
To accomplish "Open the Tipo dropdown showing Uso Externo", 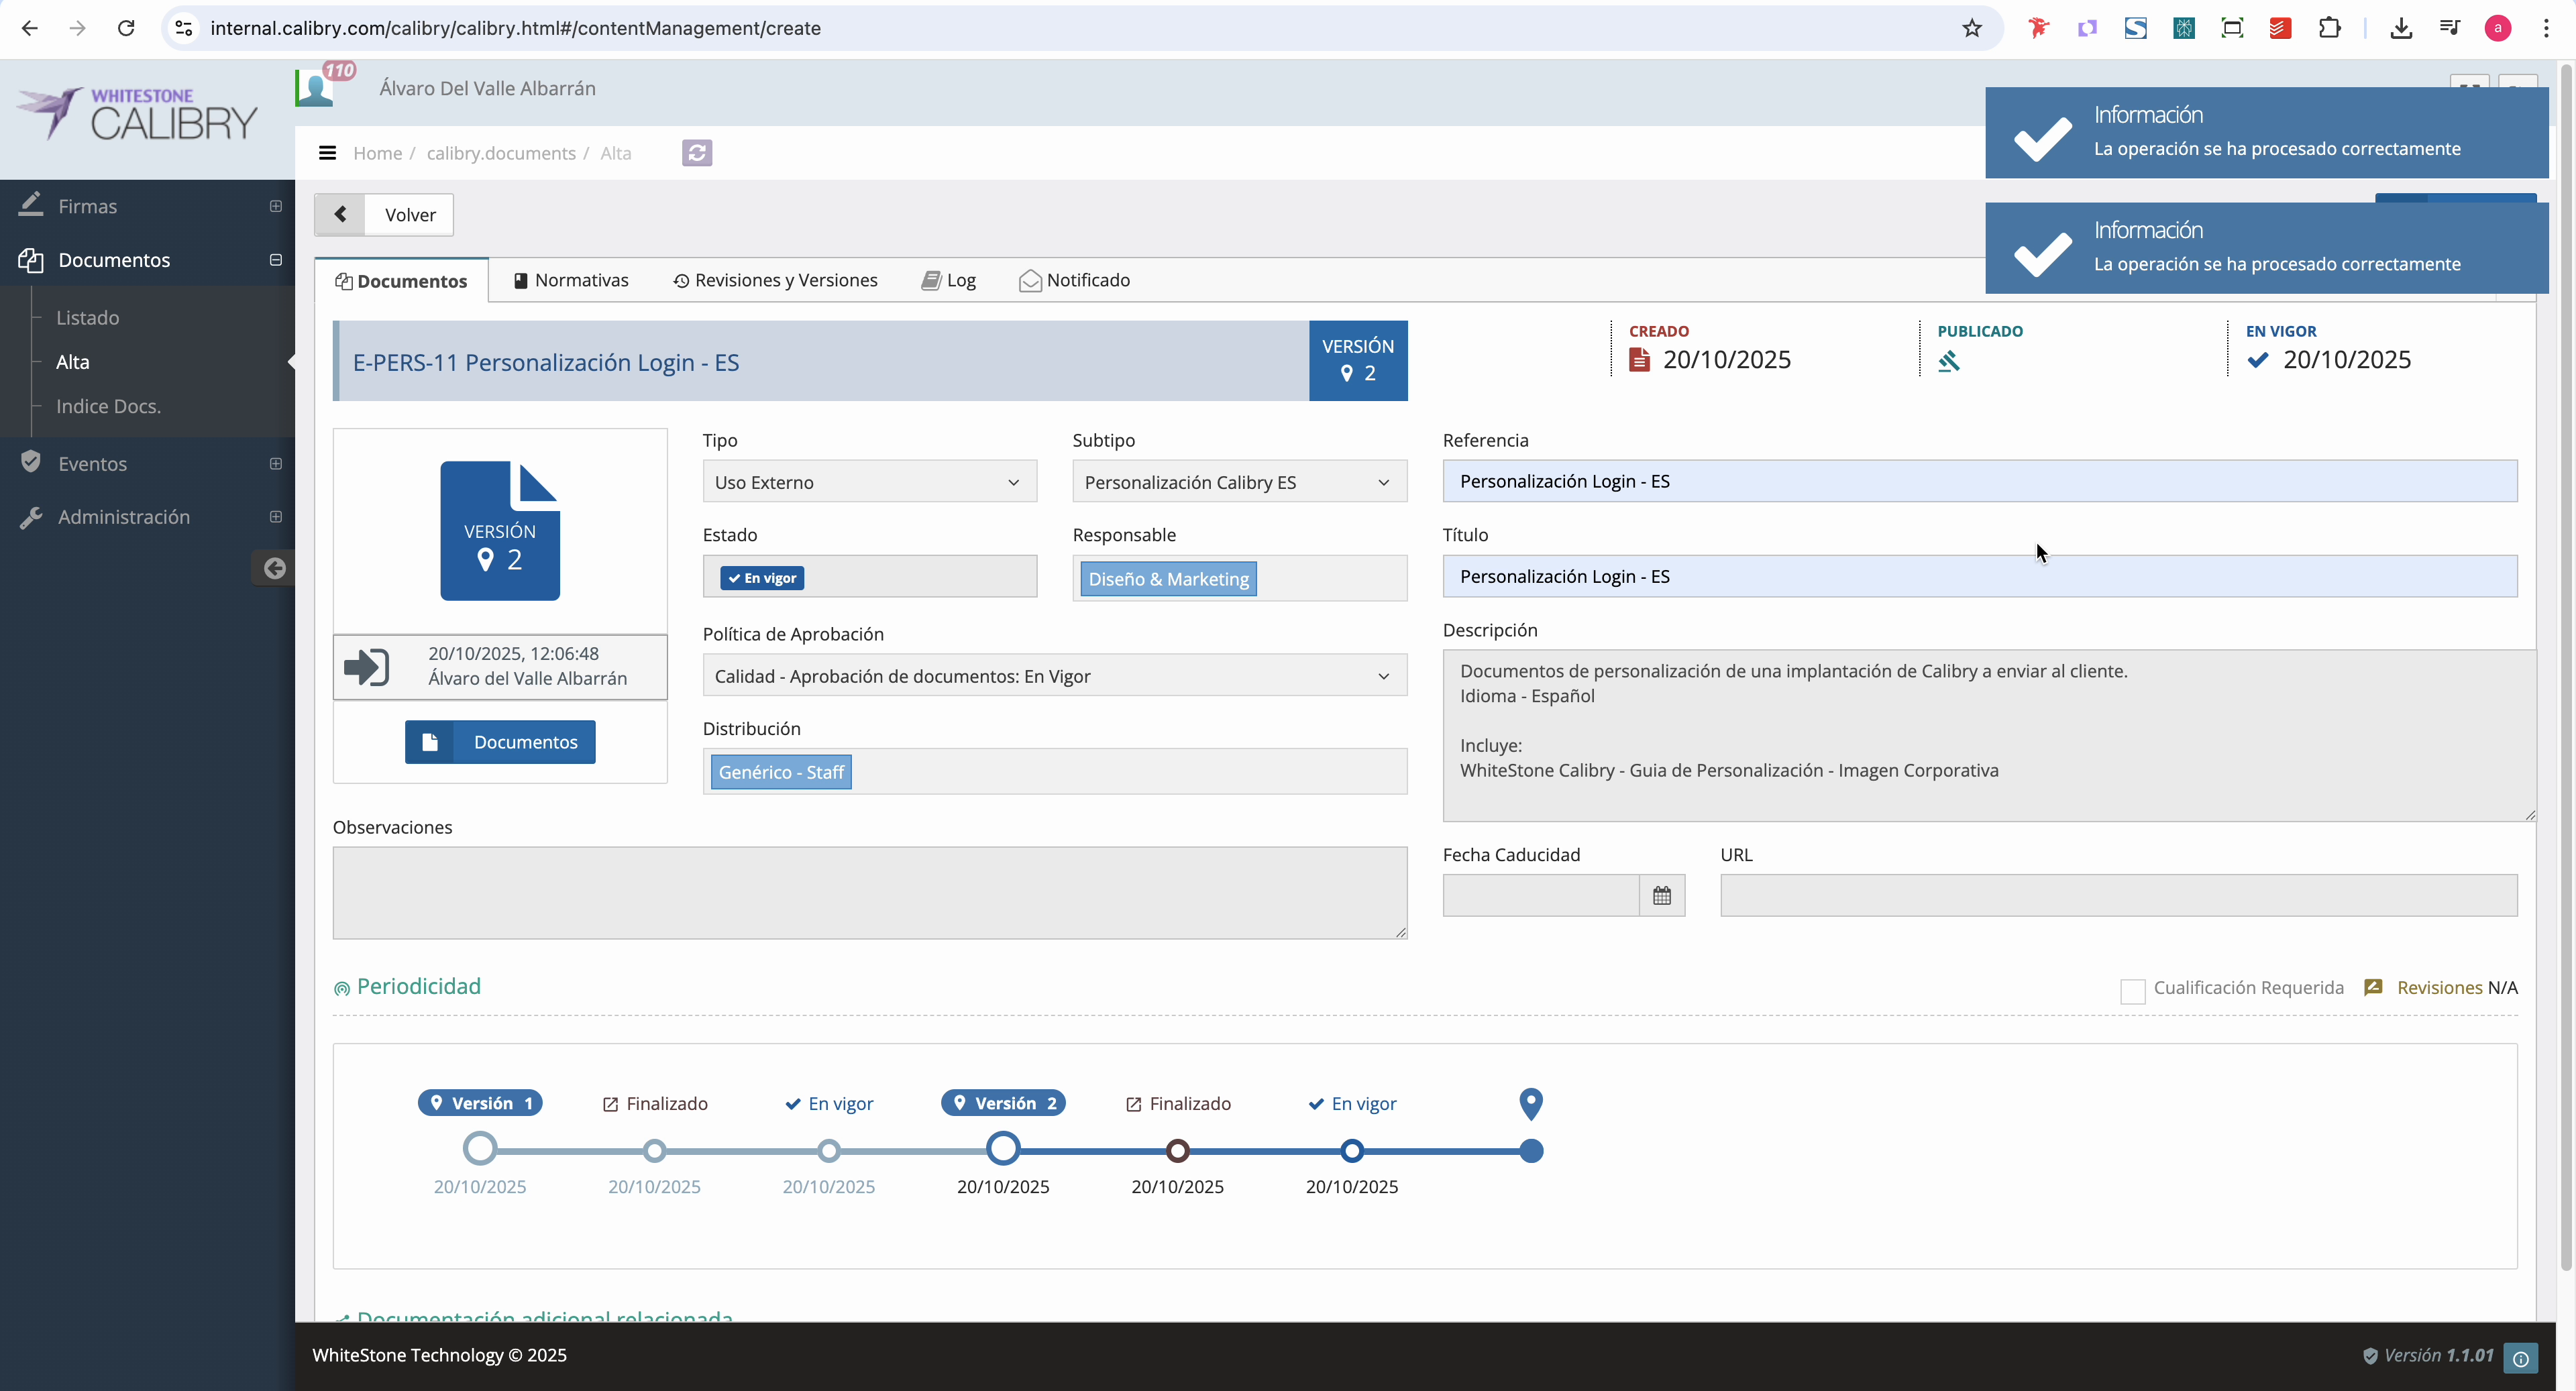I will click(x=868, y=482).
